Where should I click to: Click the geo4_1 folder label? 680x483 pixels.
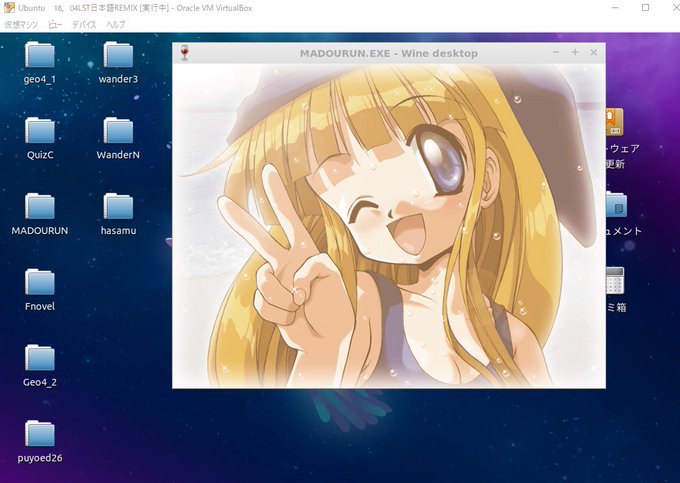[39, 79]
